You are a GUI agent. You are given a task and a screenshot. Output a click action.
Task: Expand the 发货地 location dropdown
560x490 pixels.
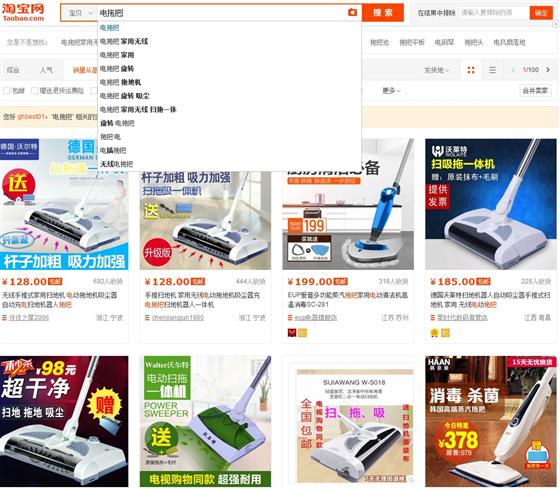tap(436, 70)
